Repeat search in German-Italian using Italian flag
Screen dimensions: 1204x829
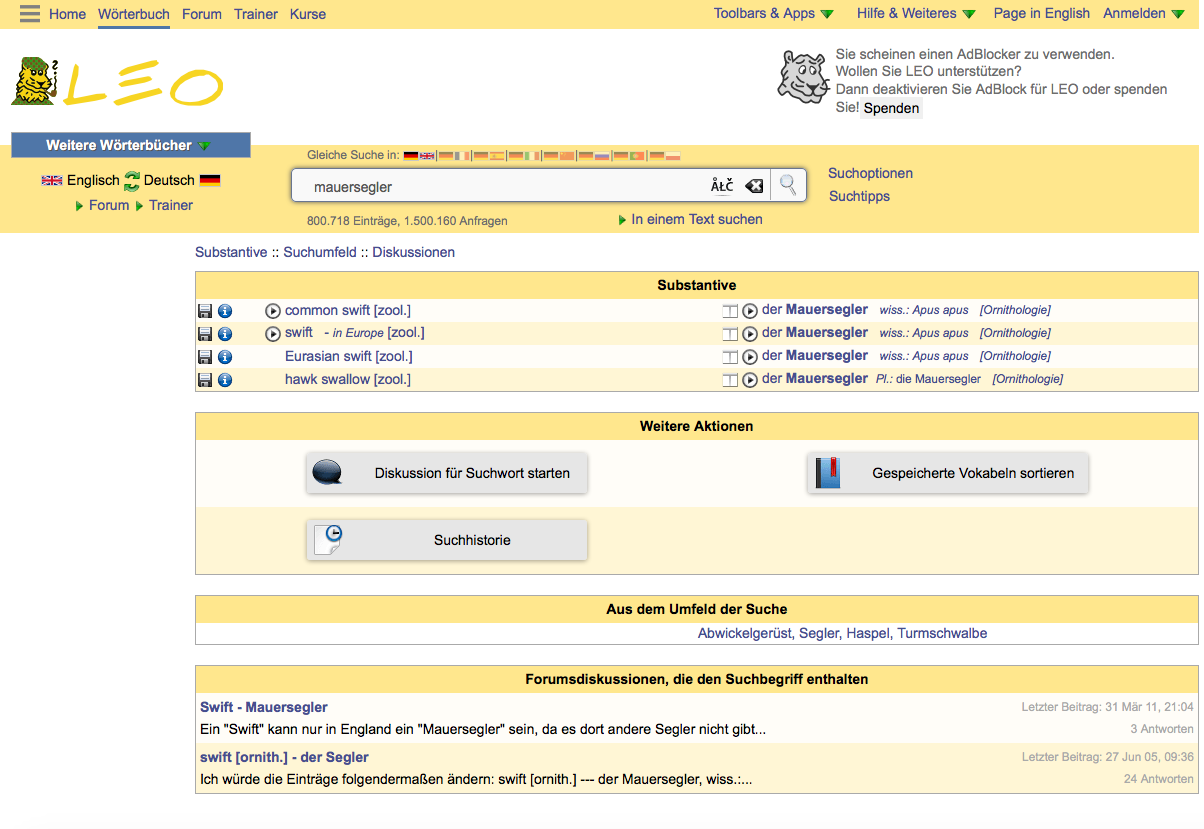[x=532, y=156]
